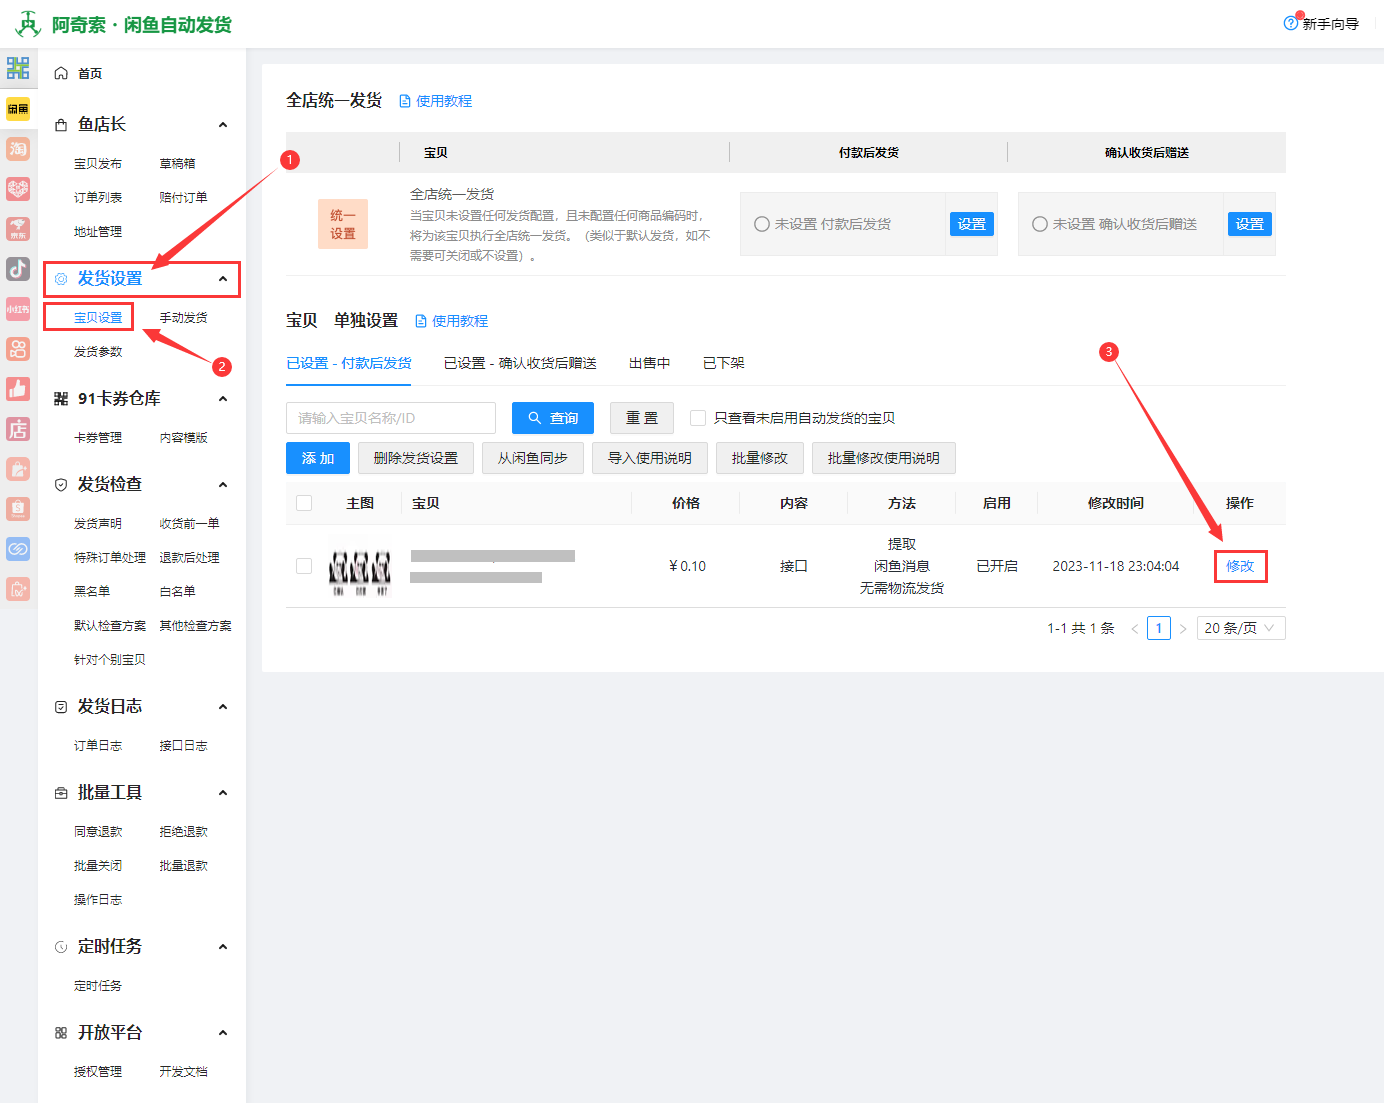Open the 新手向导 help guide

(1321, 24)
